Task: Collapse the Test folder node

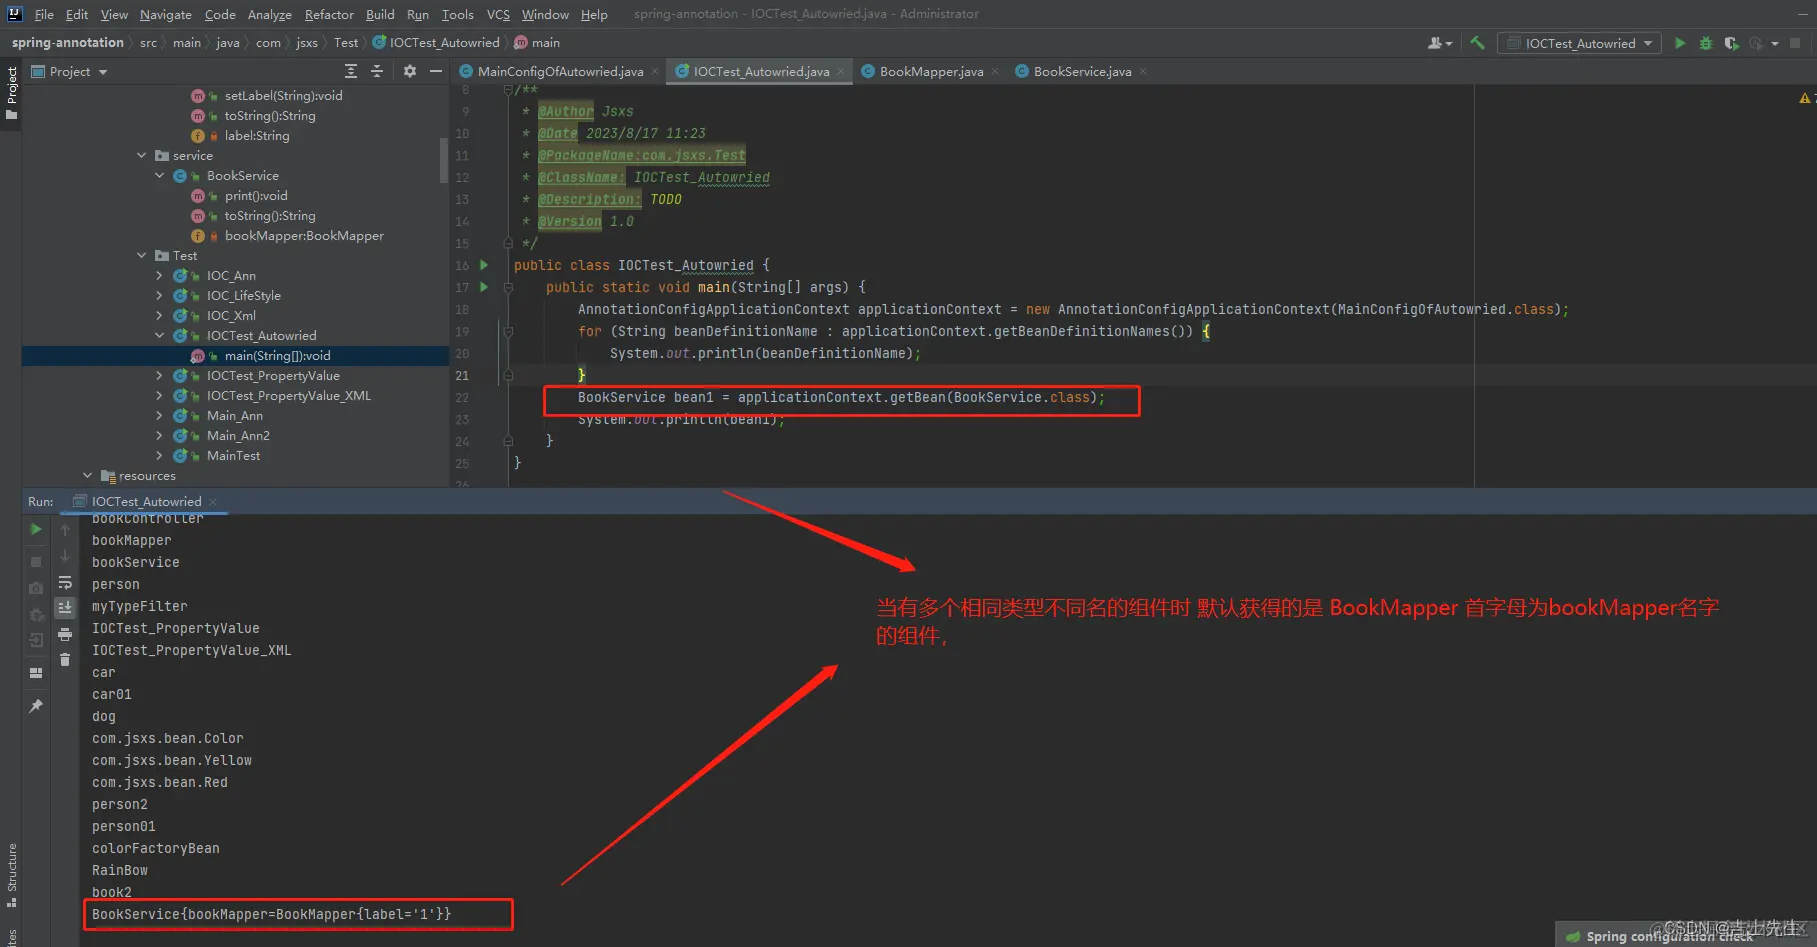Action: pos(142,256)
